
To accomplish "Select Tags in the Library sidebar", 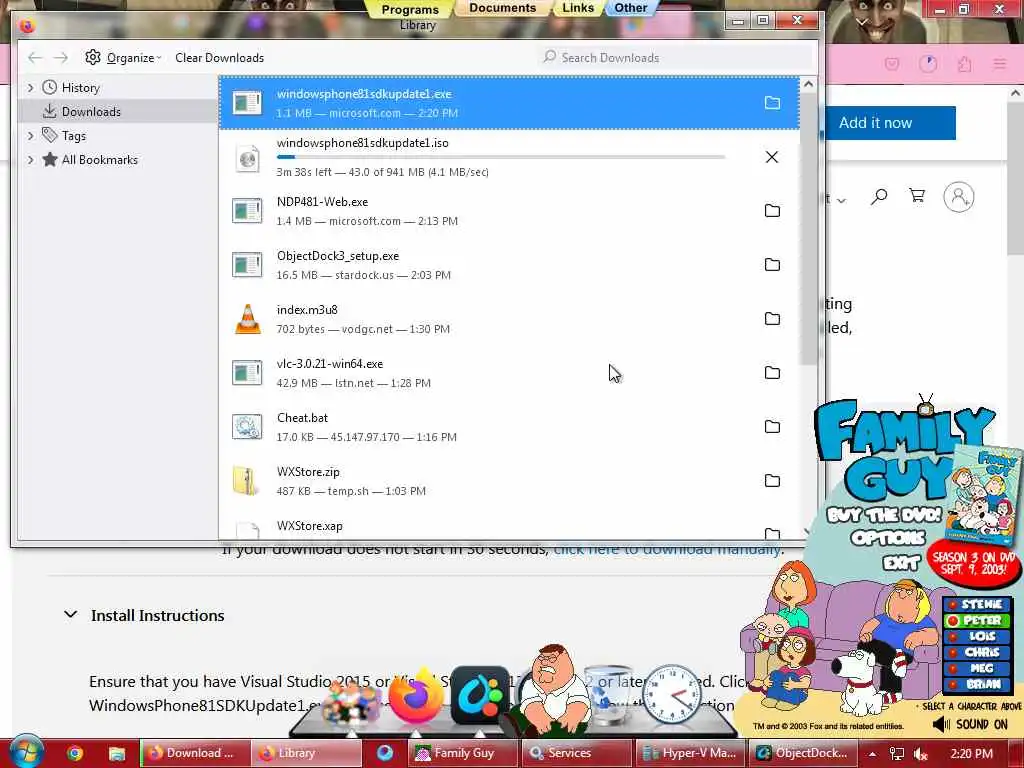I will tap(74, 136).
